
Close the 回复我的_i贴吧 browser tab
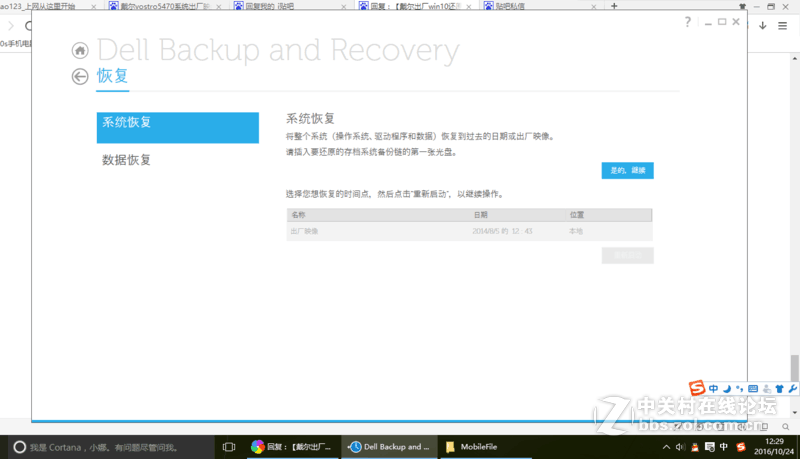coord(343,7)
